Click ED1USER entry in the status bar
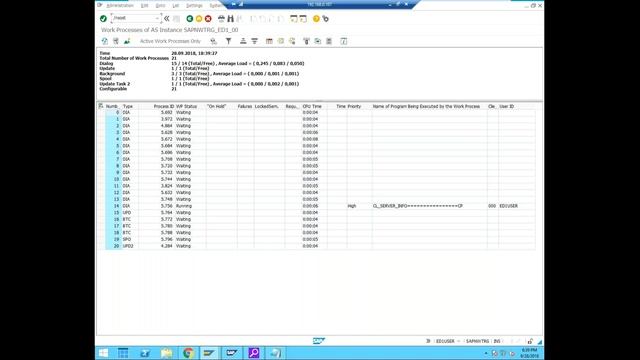 click(x=445, y=341)
